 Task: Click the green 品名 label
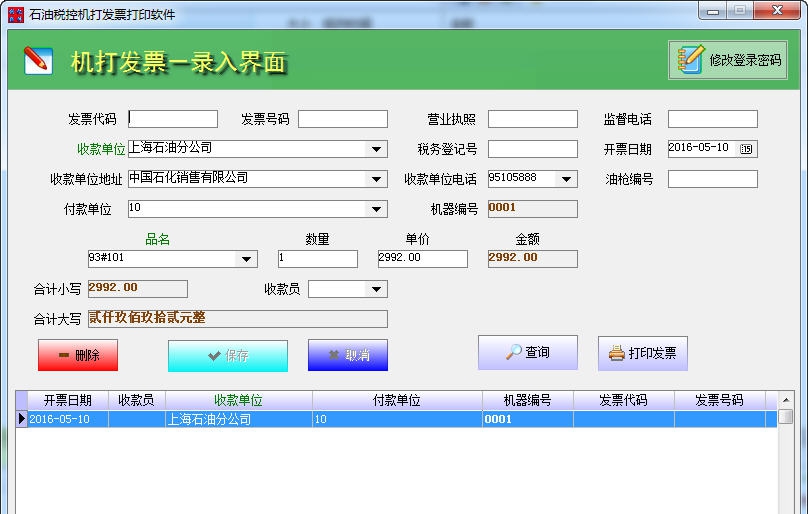[158, 239]
